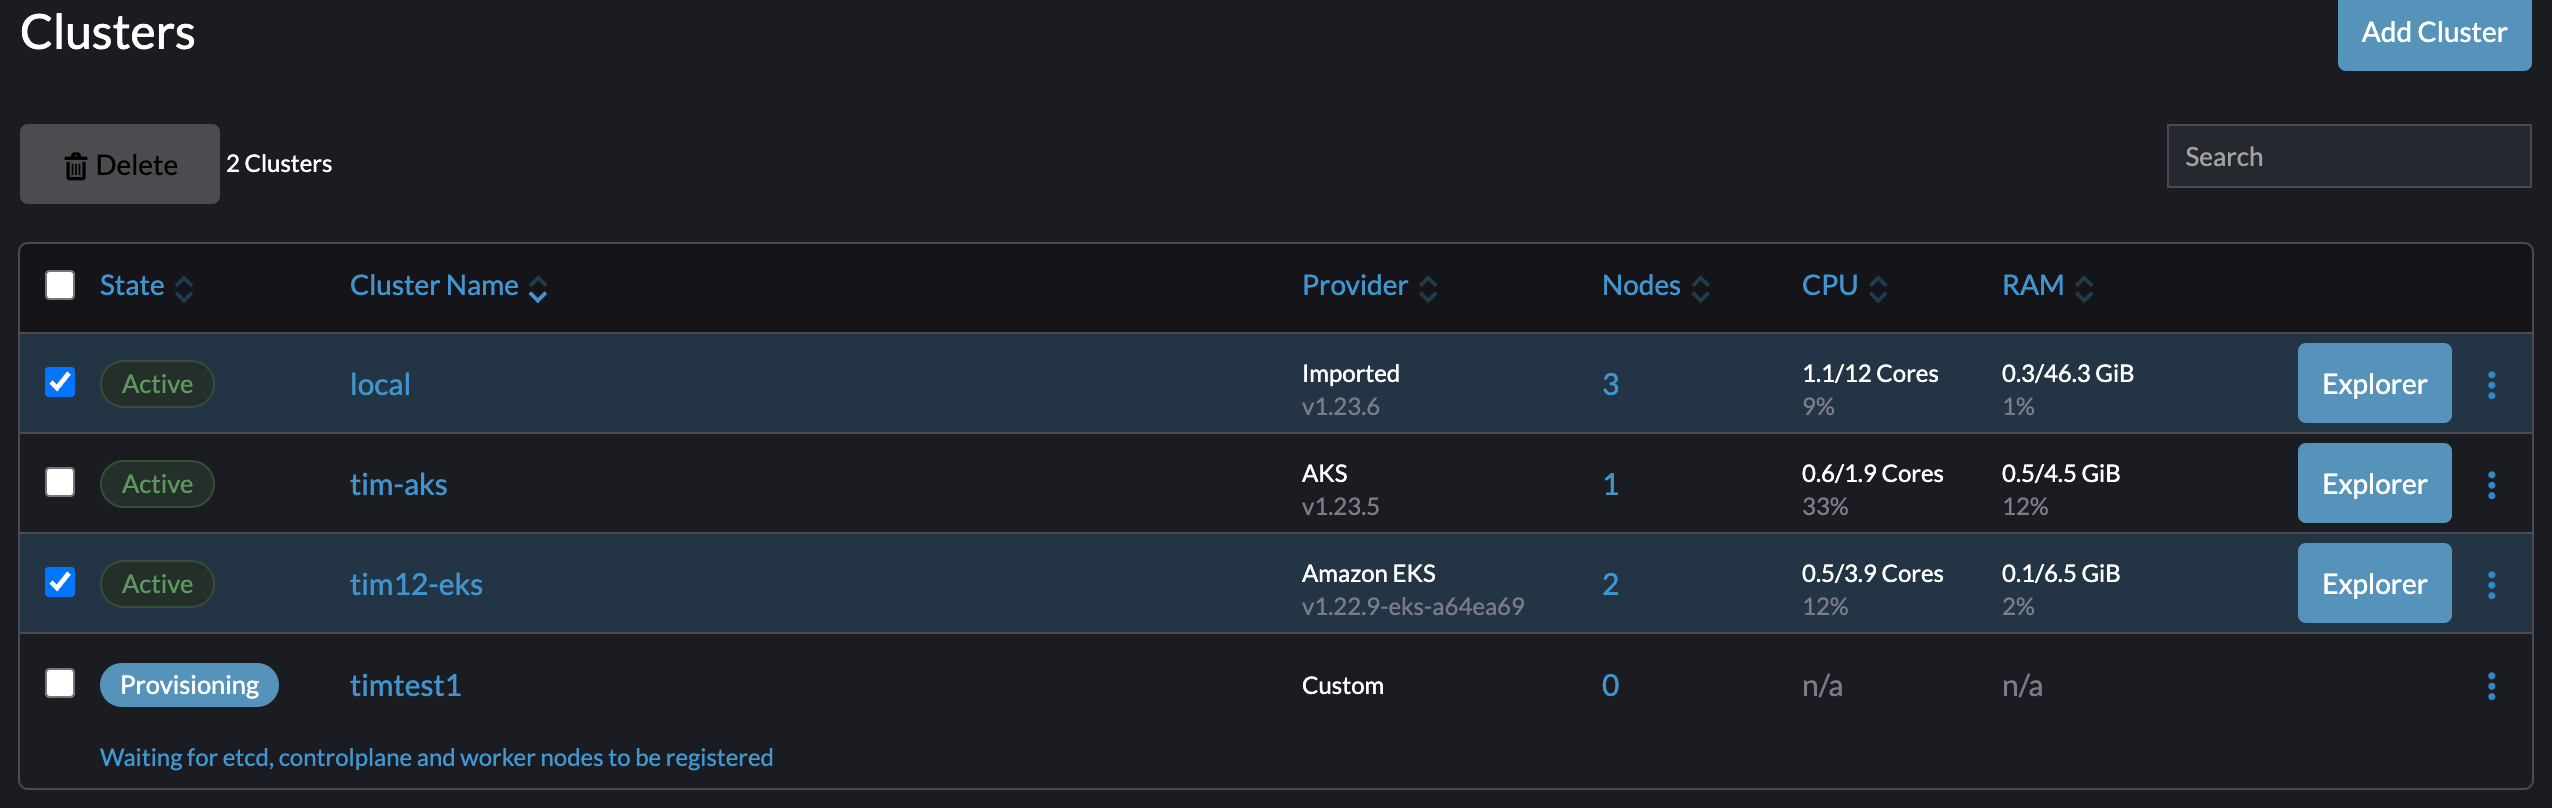Click the Active state badge on tim-aks row
The width and height of the screenshot is (2552, 808).
coord(157,483)
